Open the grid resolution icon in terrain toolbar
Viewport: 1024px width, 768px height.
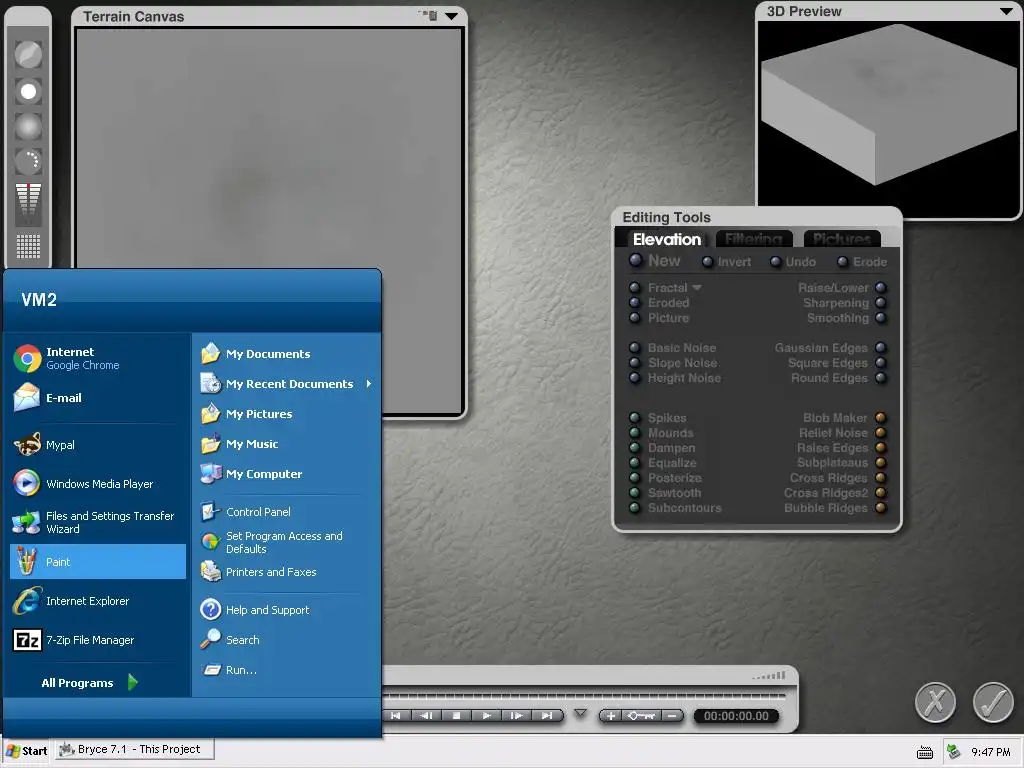point(28,246)
